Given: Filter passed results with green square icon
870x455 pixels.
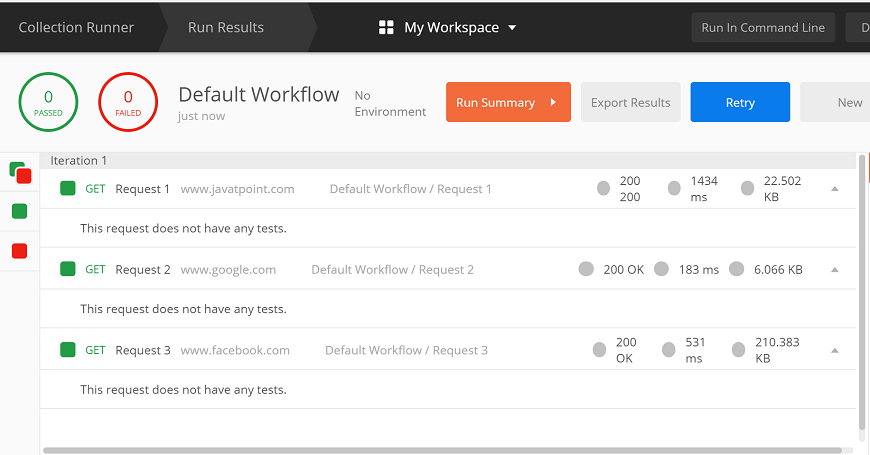Looking at the screenshot, I should point(19,211).
